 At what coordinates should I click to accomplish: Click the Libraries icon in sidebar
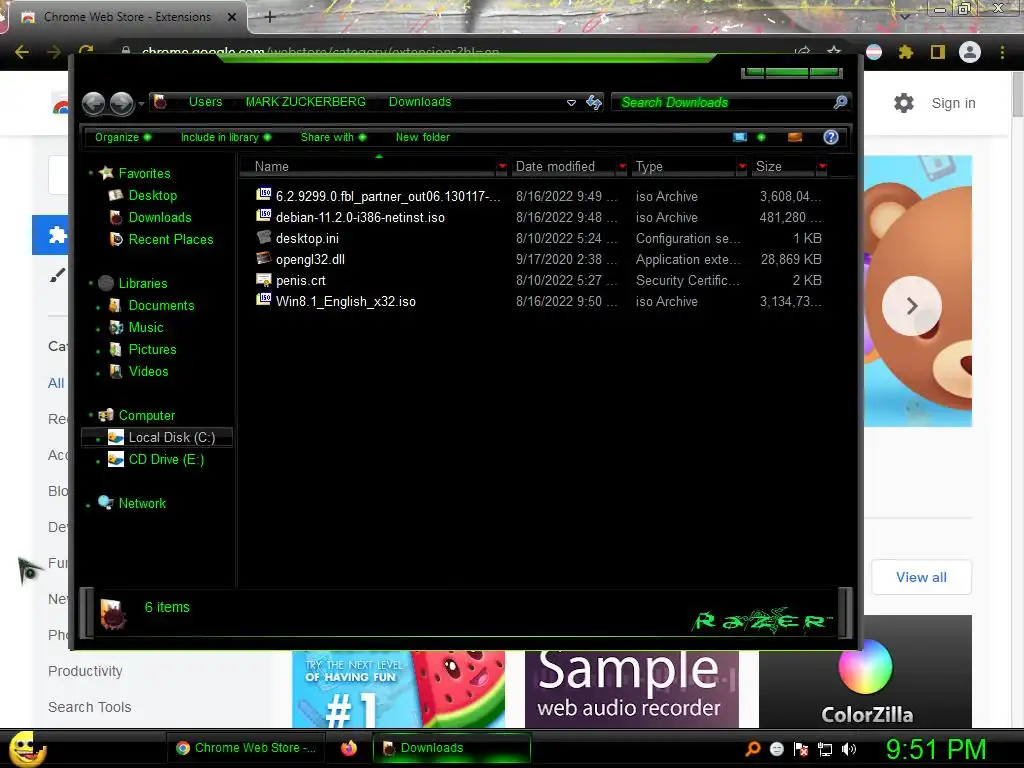(x=106, y=283)
